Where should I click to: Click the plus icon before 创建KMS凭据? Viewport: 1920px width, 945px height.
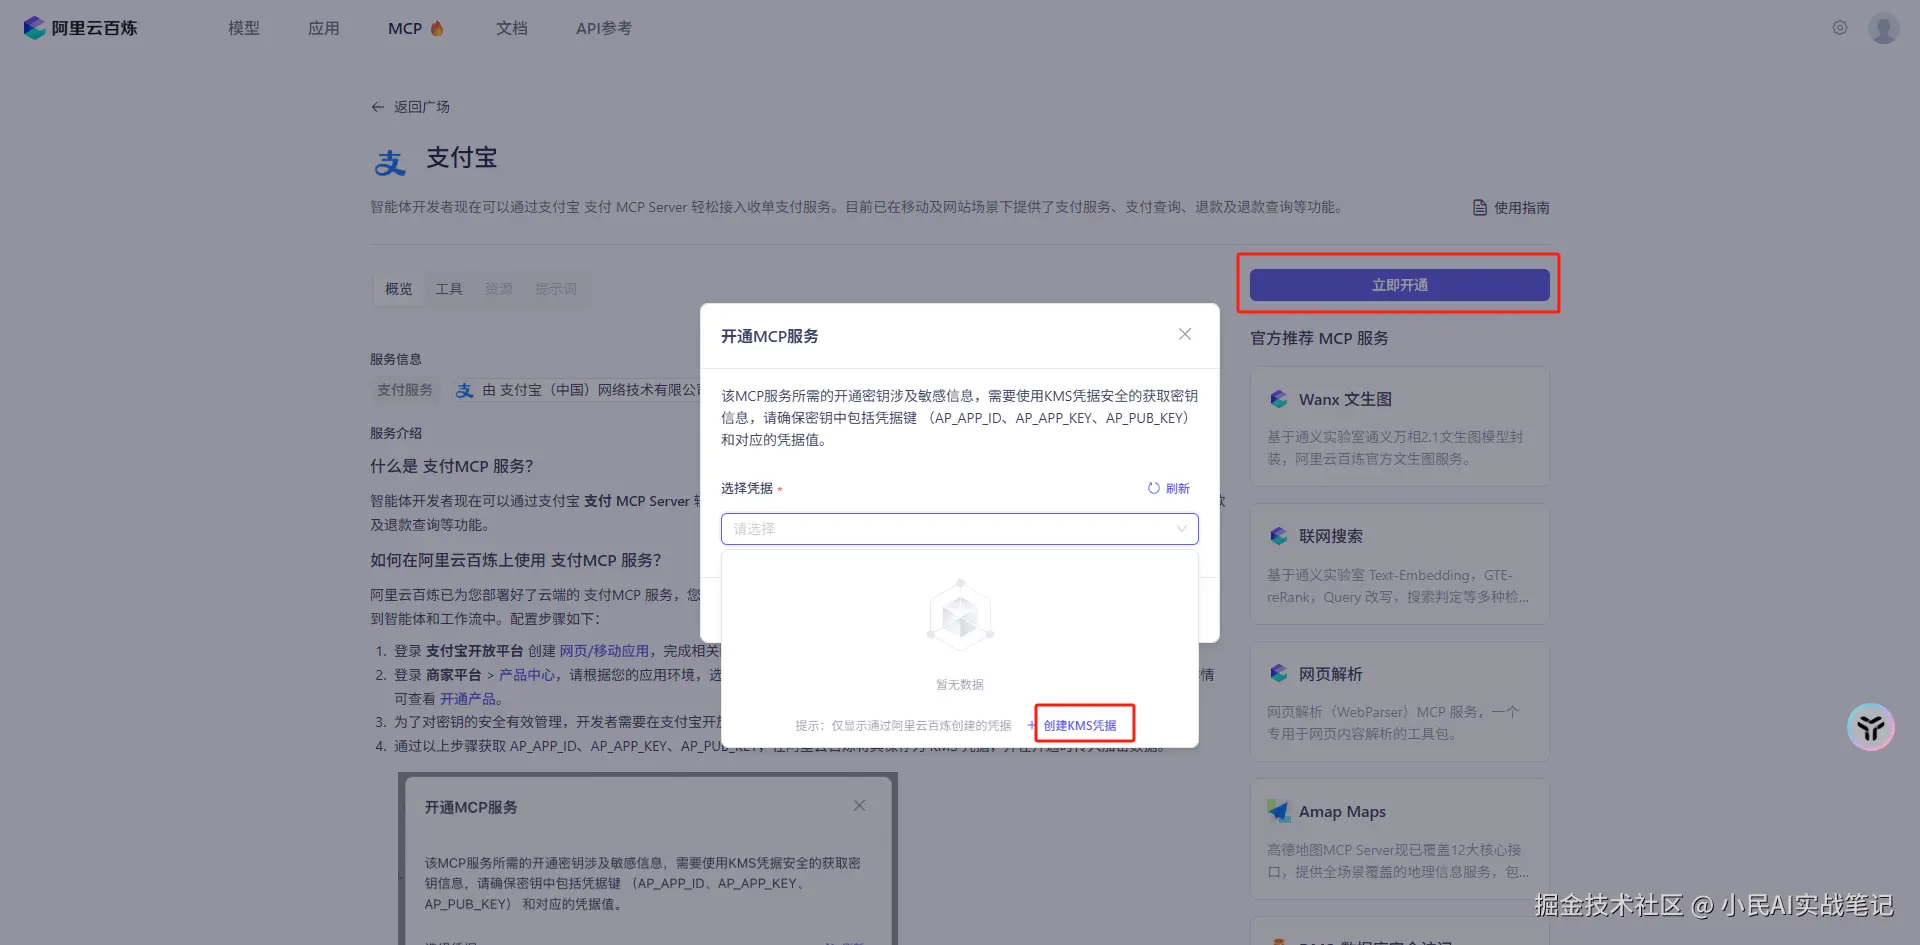coord(1031,725)
